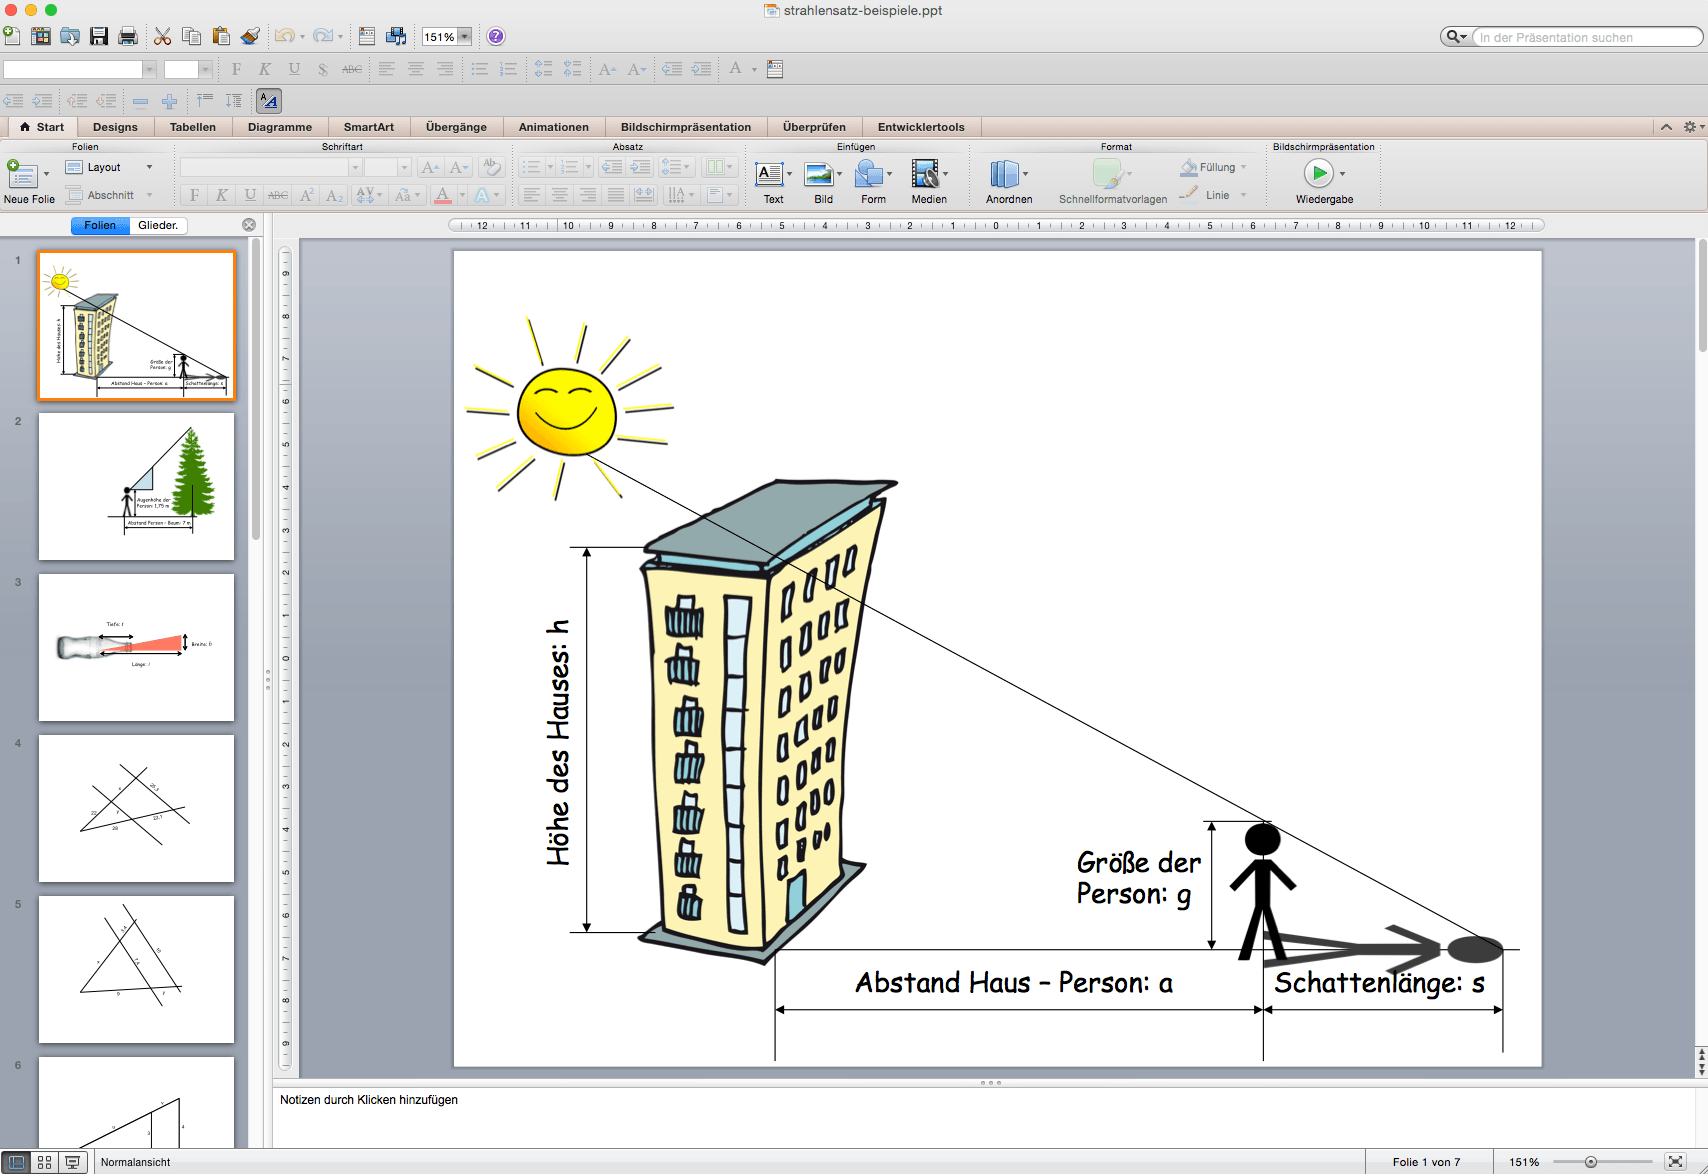Expand the Layout dropdown
The width and height of the screenshot is (1708, 1174).
[149, 168]
